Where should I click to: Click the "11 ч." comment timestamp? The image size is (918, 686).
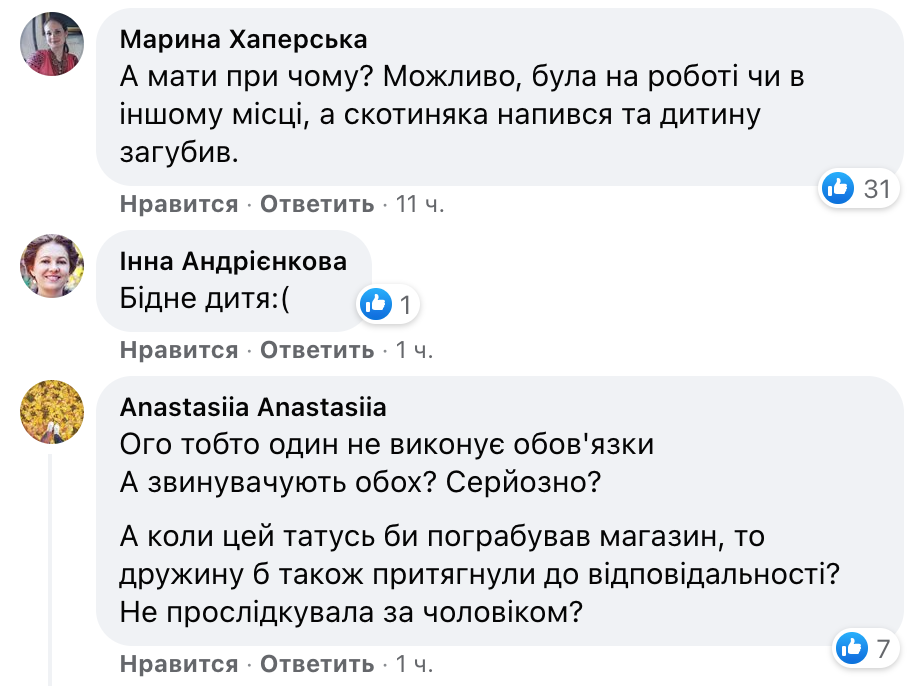[x=420, y=205]
